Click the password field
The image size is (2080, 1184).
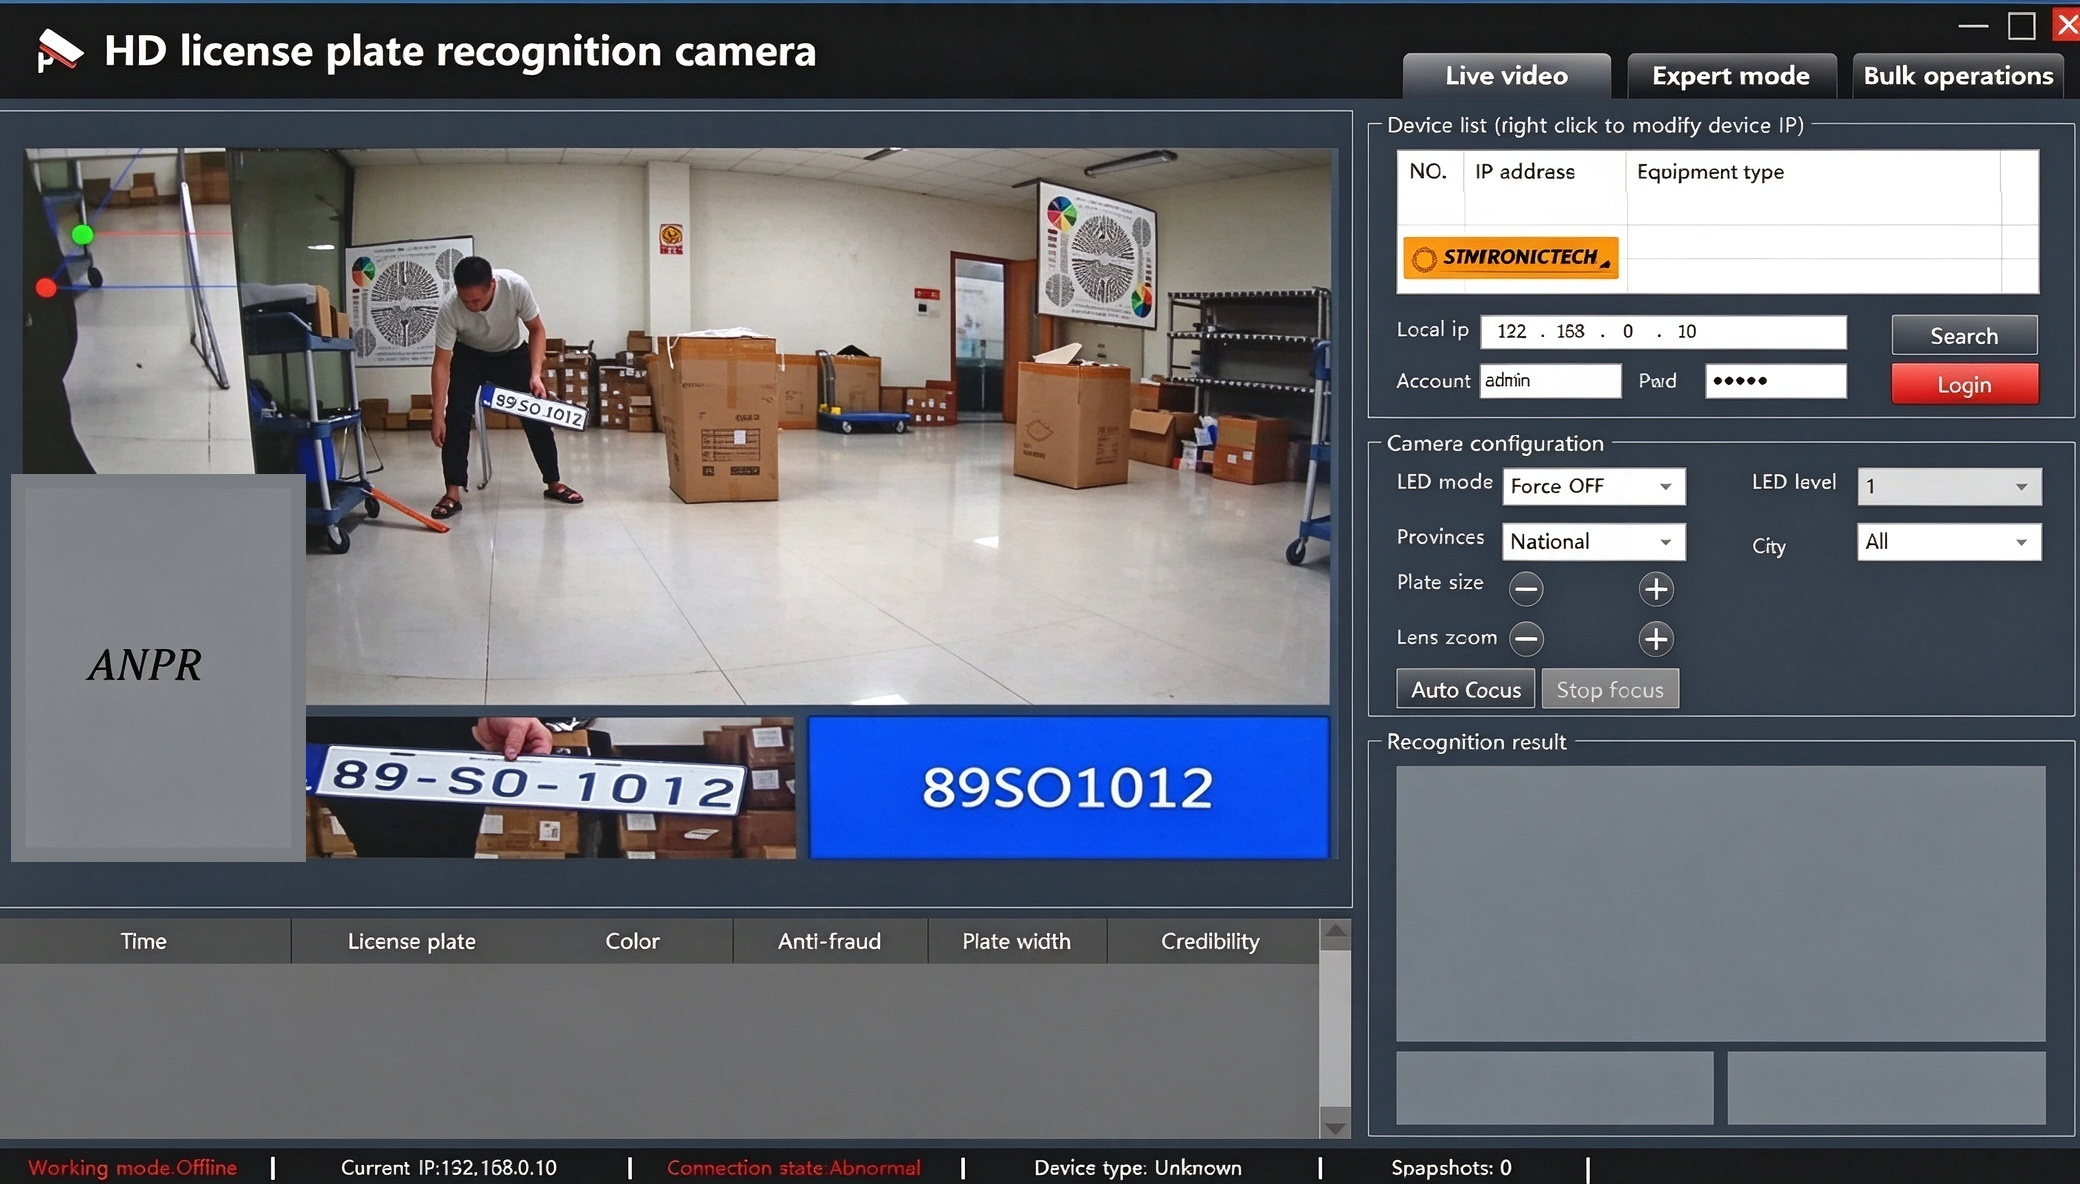[1775, 381]
